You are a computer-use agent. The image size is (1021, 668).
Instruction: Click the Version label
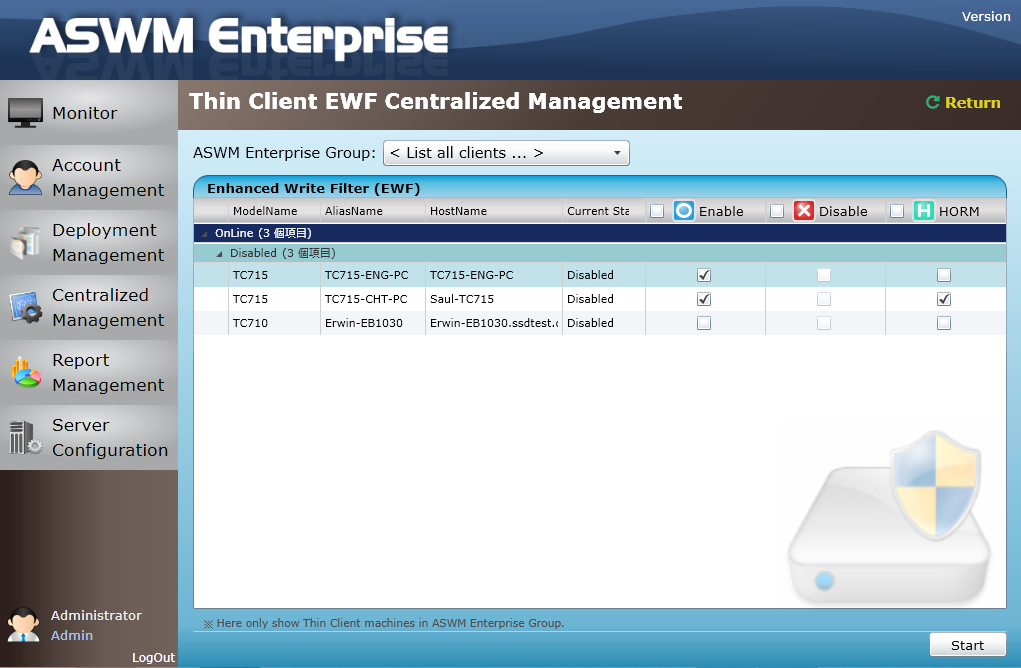point(986,17)
